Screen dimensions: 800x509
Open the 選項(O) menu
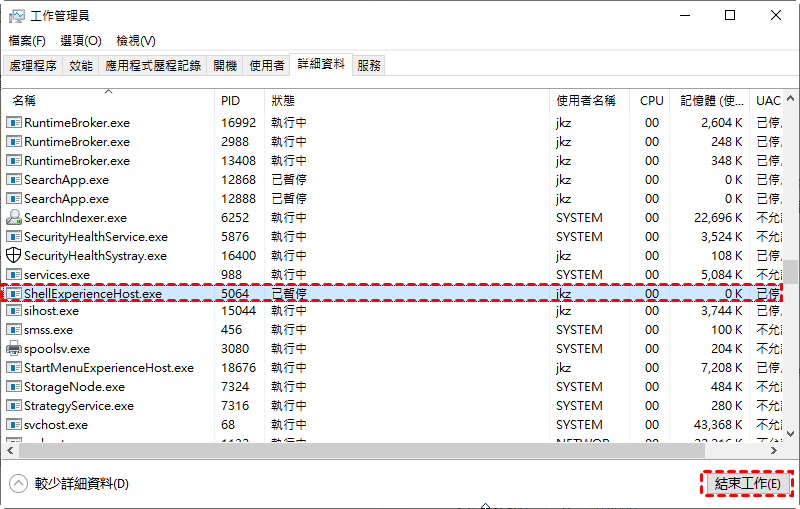point(81,41)
